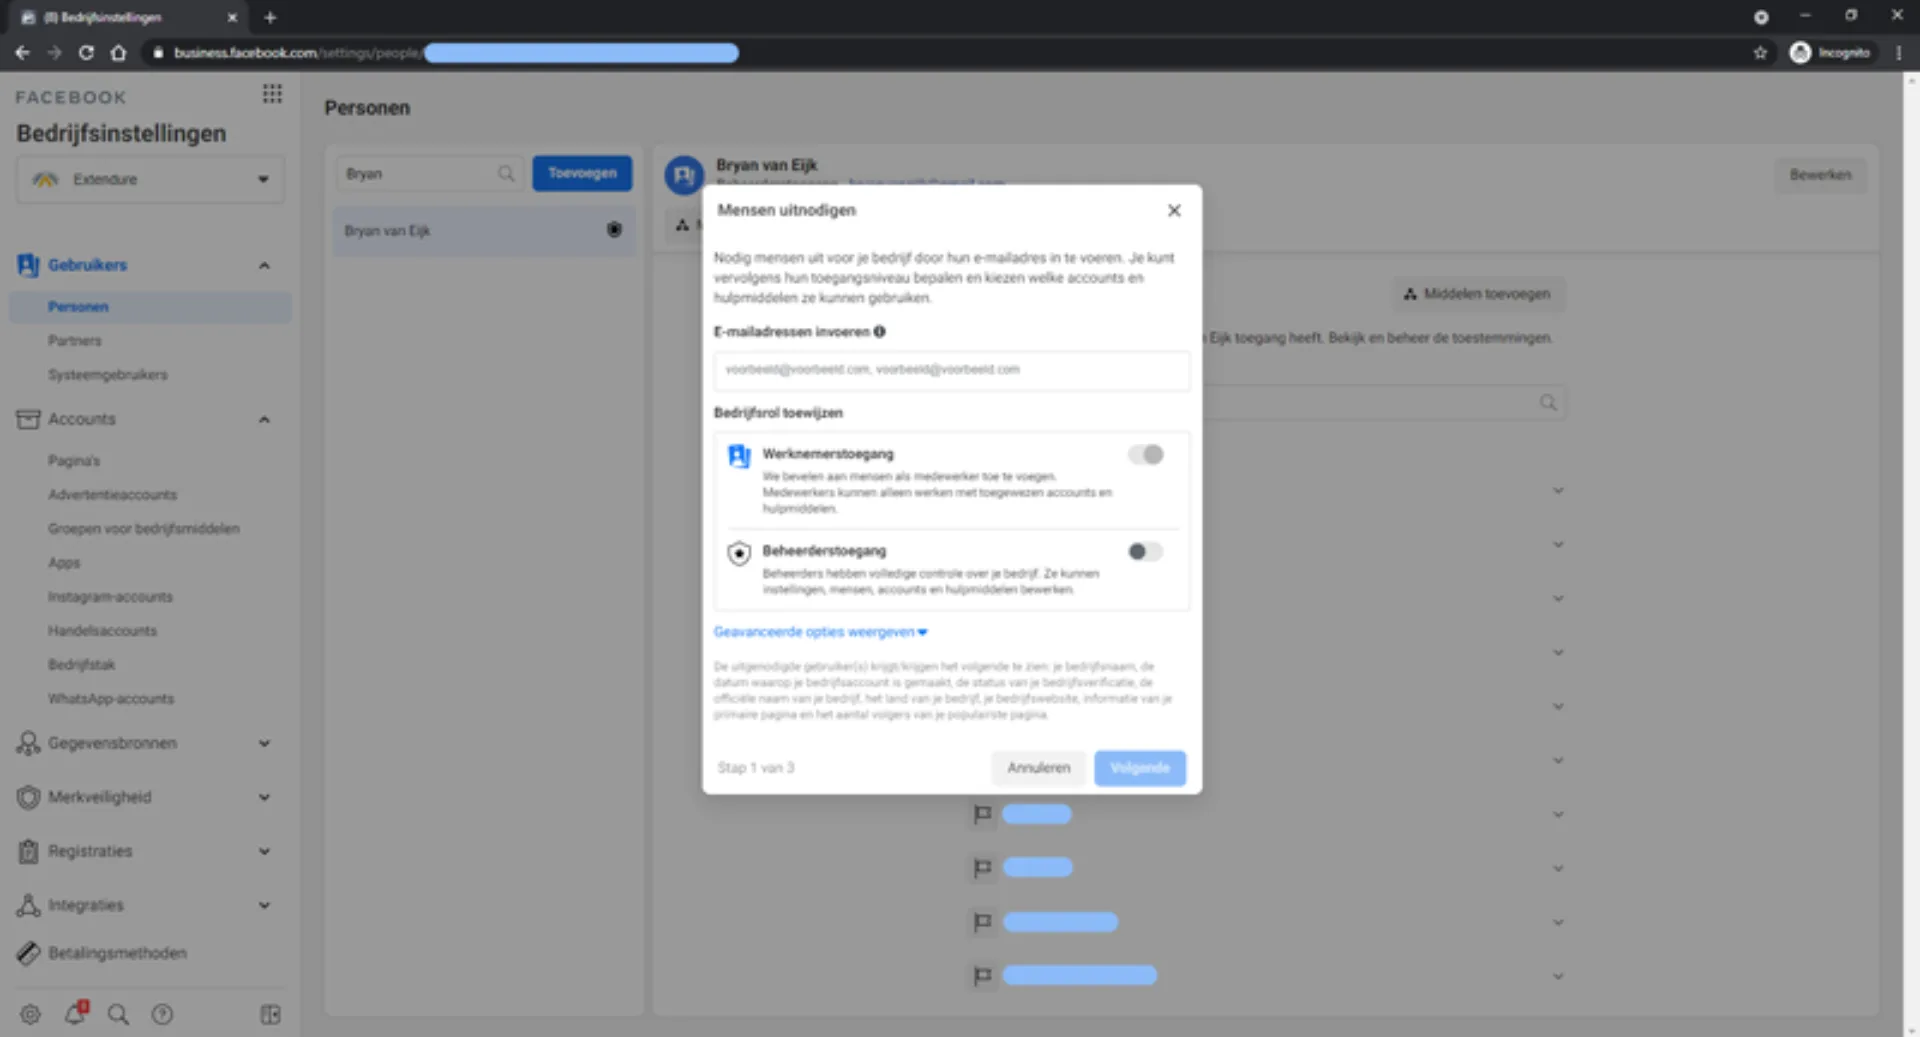1920x1037 pixels.
Task: Click E-mailadressen input field
Action: (x=952, y=370)
